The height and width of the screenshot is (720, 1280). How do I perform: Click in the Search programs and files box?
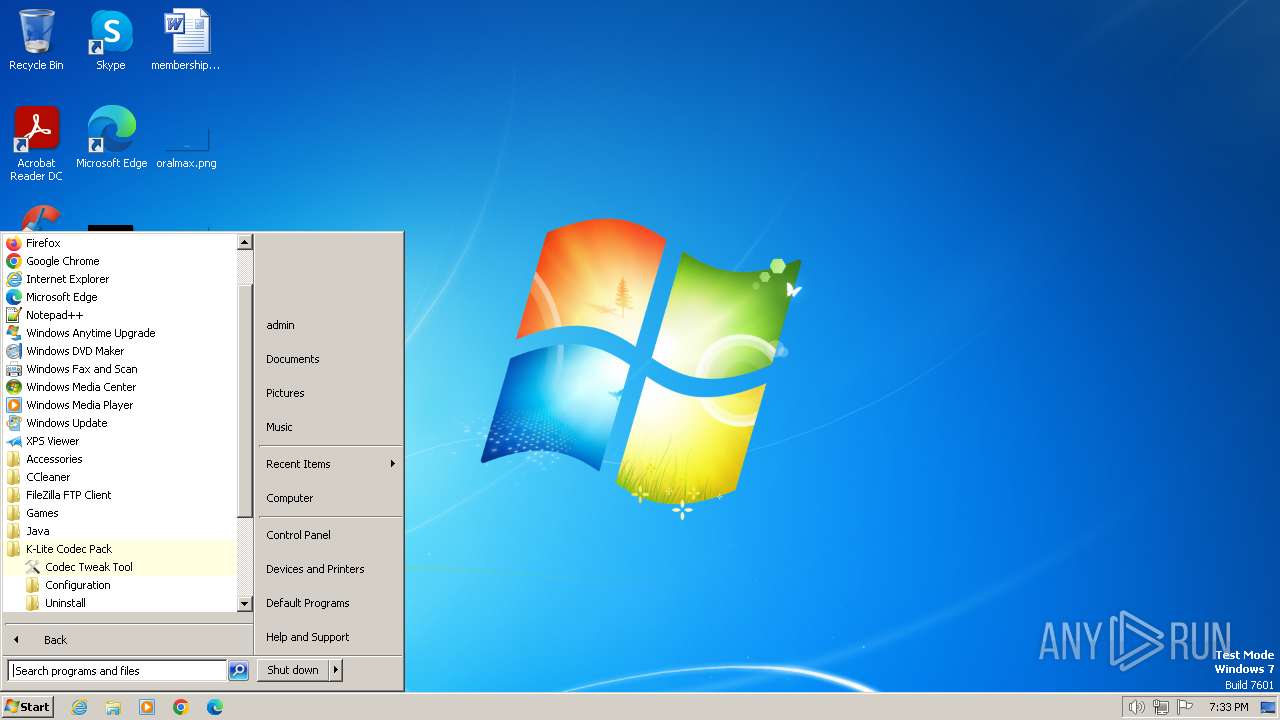tap(117, 671)
